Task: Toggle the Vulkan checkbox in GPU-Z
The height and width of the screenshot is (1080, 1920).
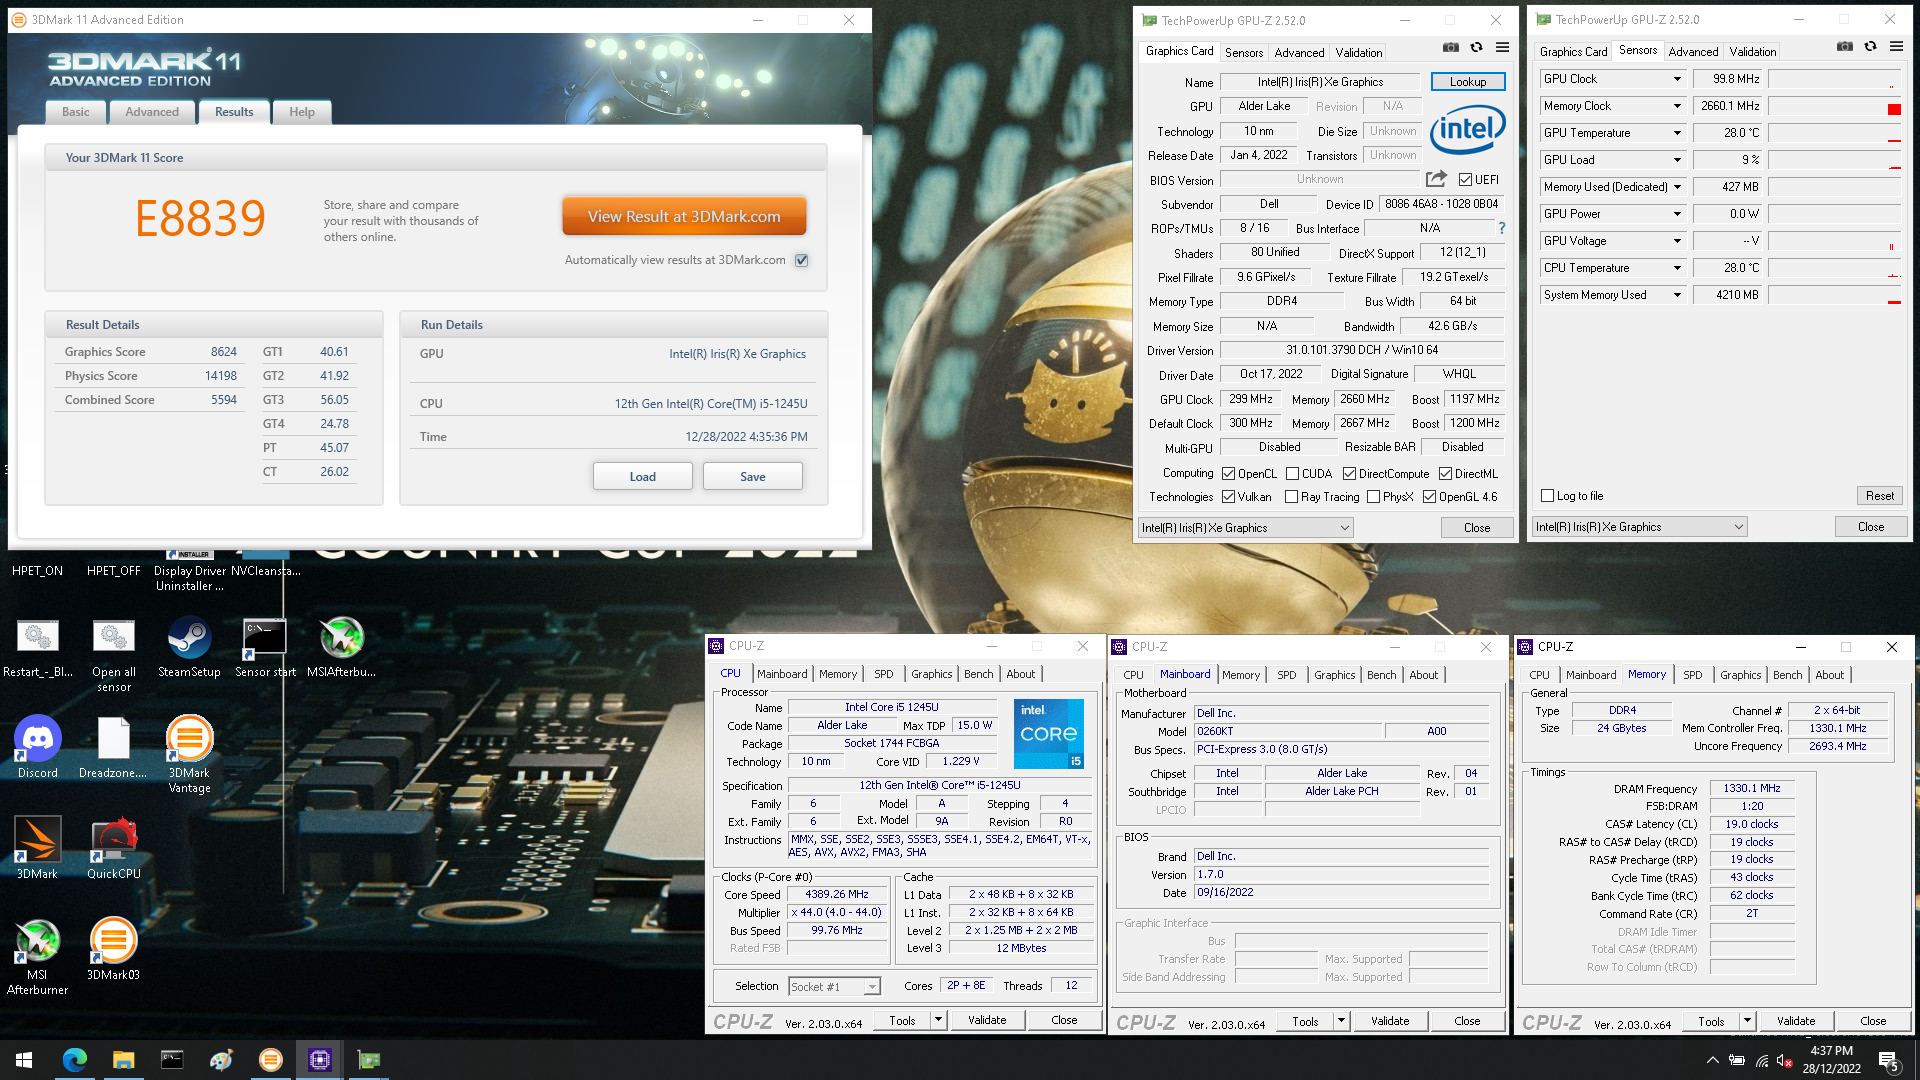Action: 1228,497
